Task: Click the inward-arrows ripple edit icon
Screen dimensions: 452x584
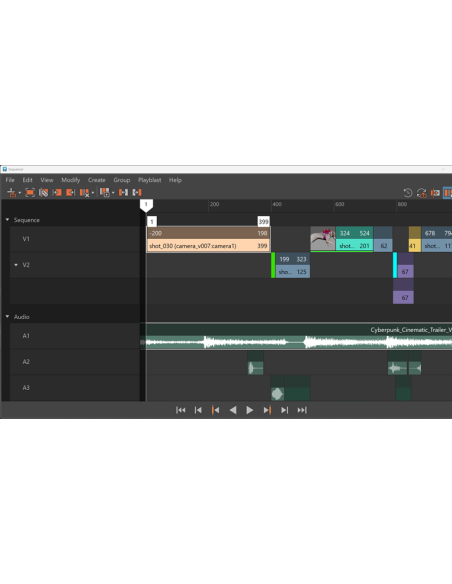Action: 123,193
